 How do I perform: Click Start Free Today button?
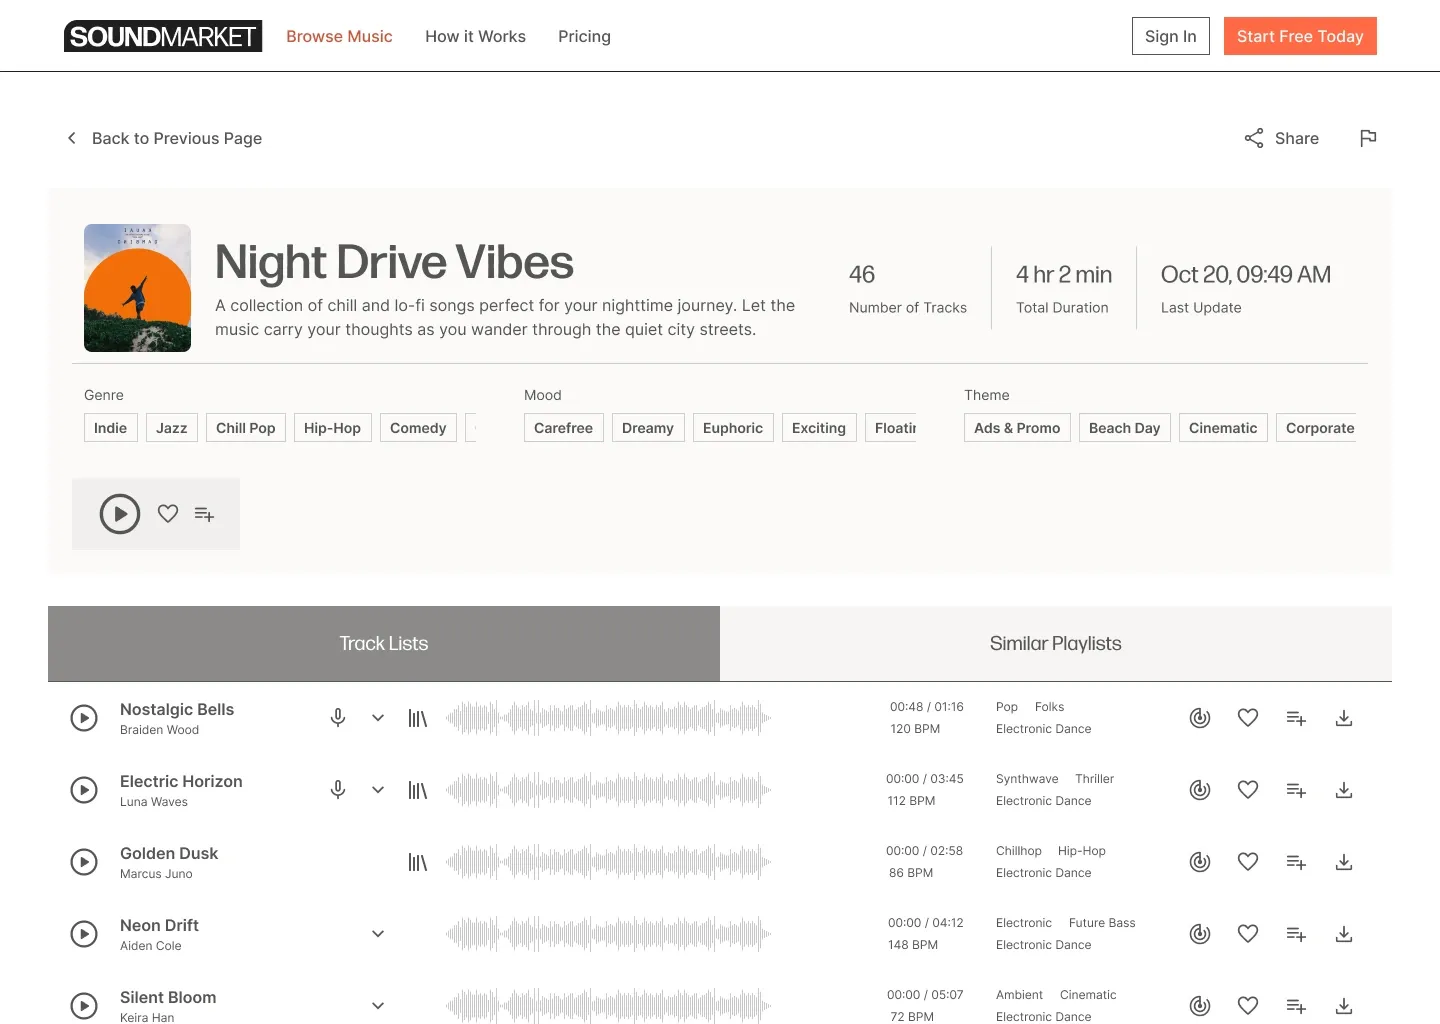tap(1300, 36)
